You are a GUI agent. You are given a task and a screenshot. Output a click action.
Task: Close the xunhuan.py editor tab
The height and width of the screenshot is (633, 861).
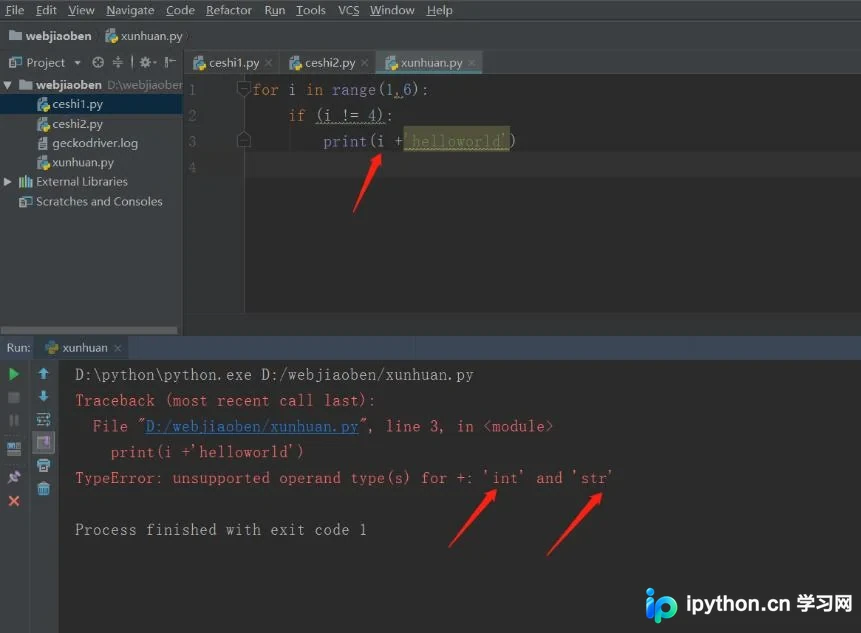click(472, 63)
